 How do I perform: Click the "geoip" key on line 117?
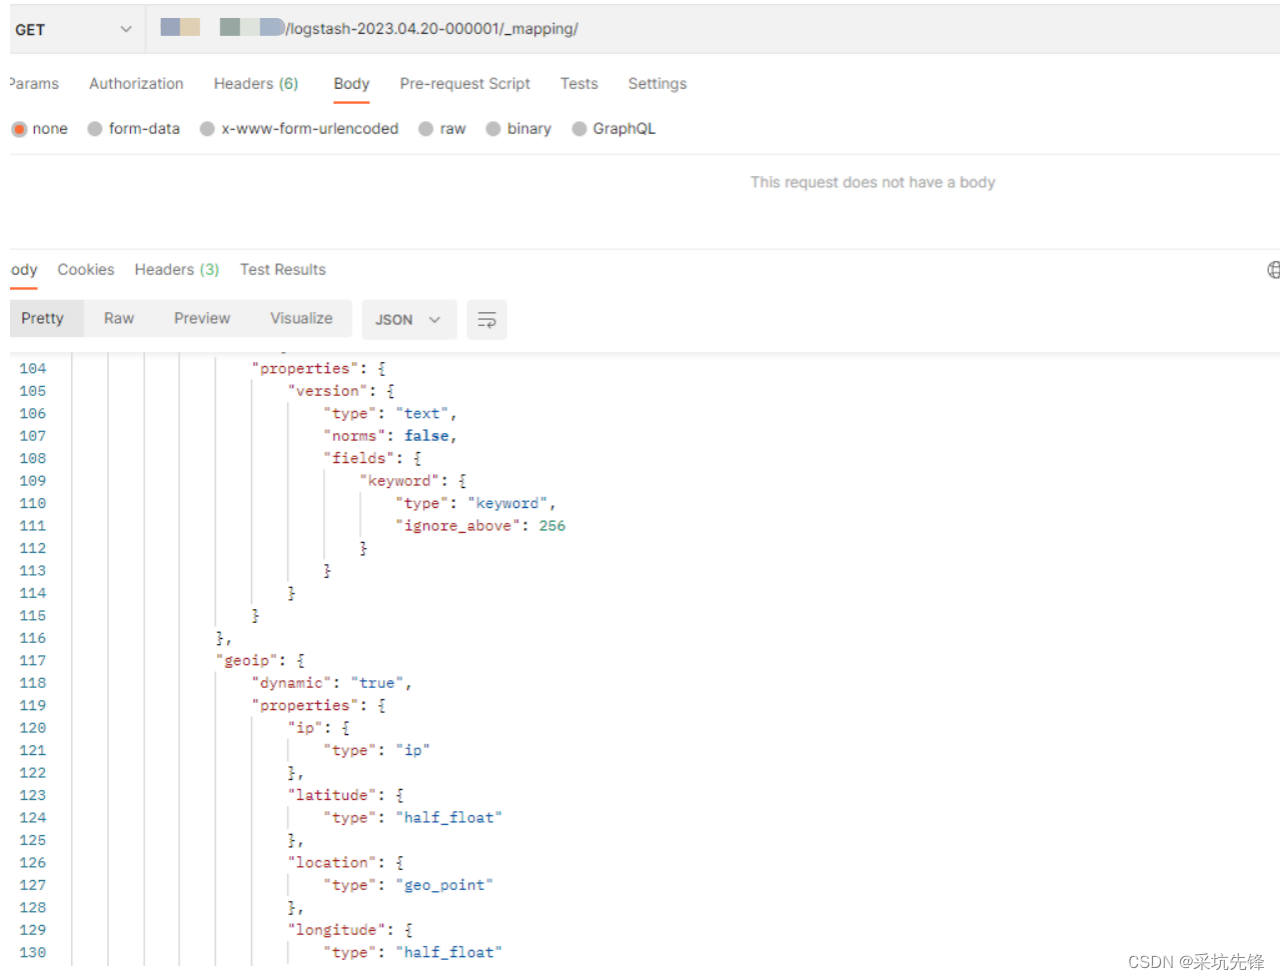pos(247,661)
